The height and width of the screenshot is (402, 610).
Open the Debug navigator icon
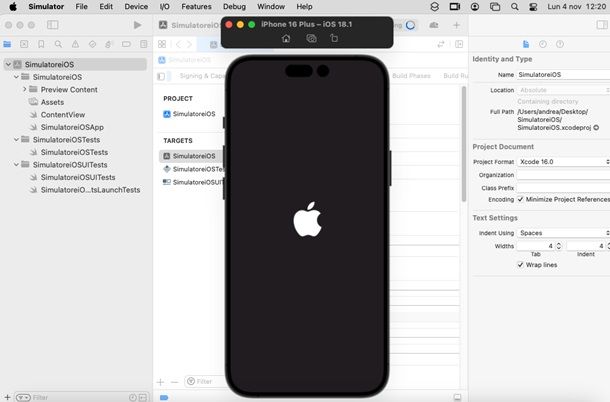pos(109,44)
